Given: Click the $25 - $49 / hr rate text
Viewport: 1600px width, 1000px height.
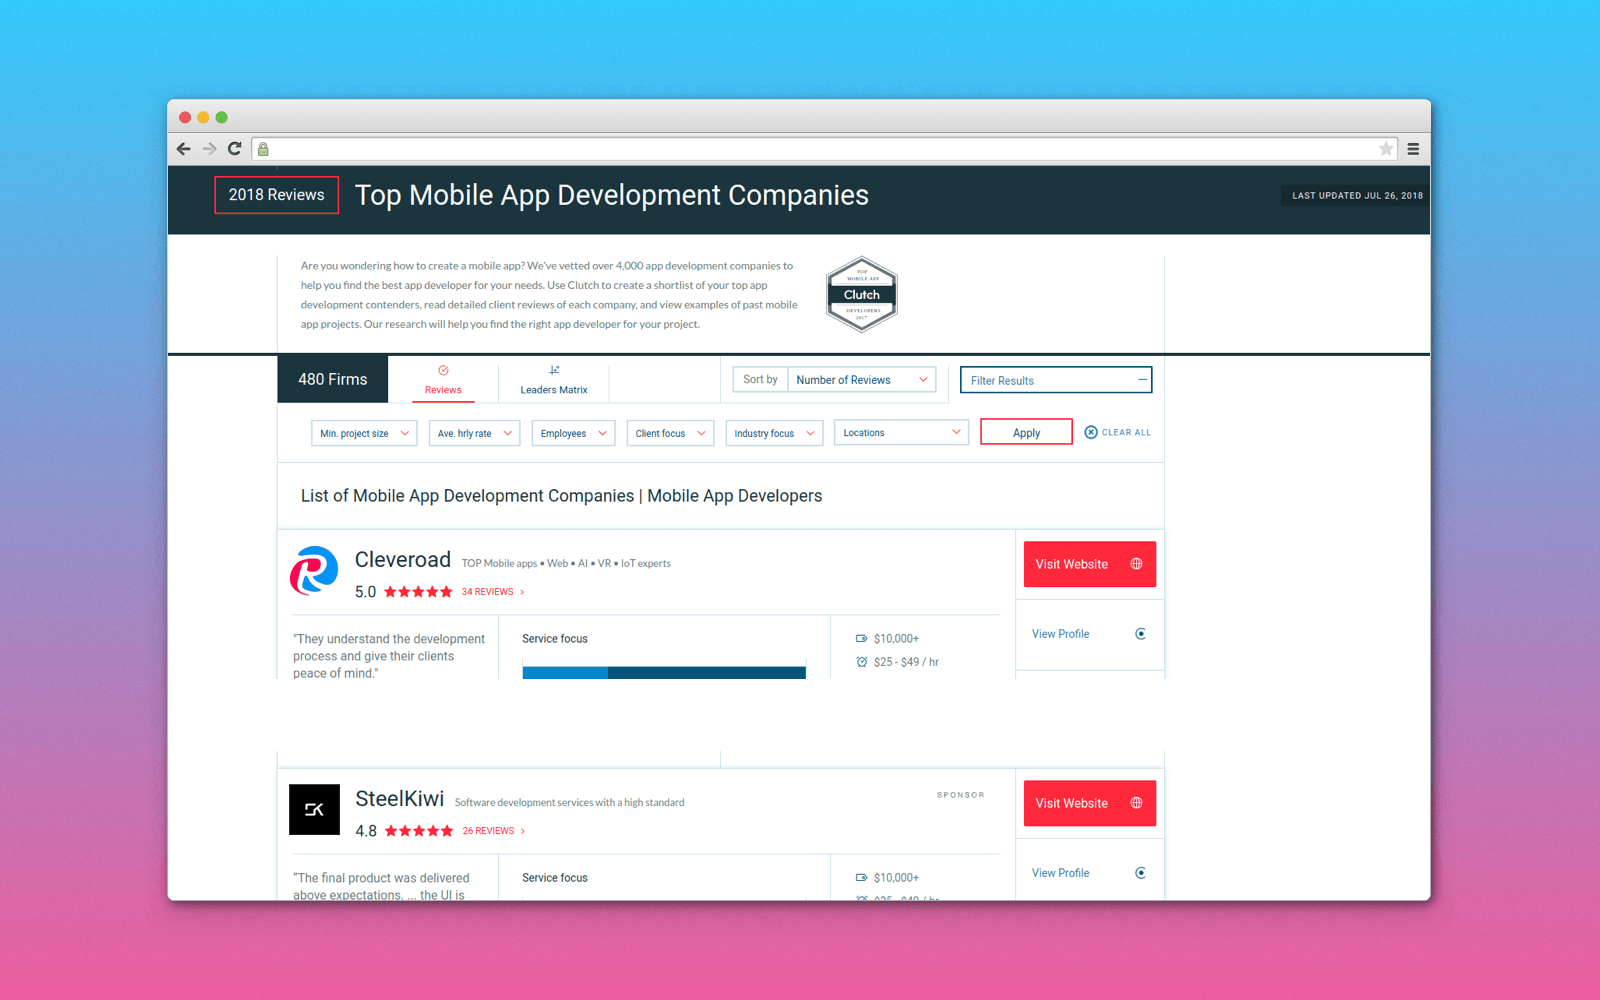Looking at the screenshot, I should pos(906,662).
